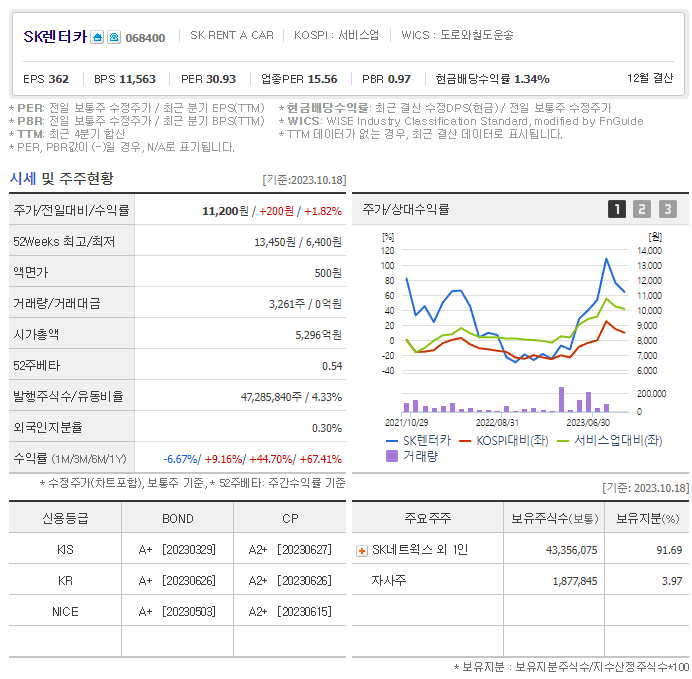Select the 52주베타 0.54 value

(x=332, y=366)
